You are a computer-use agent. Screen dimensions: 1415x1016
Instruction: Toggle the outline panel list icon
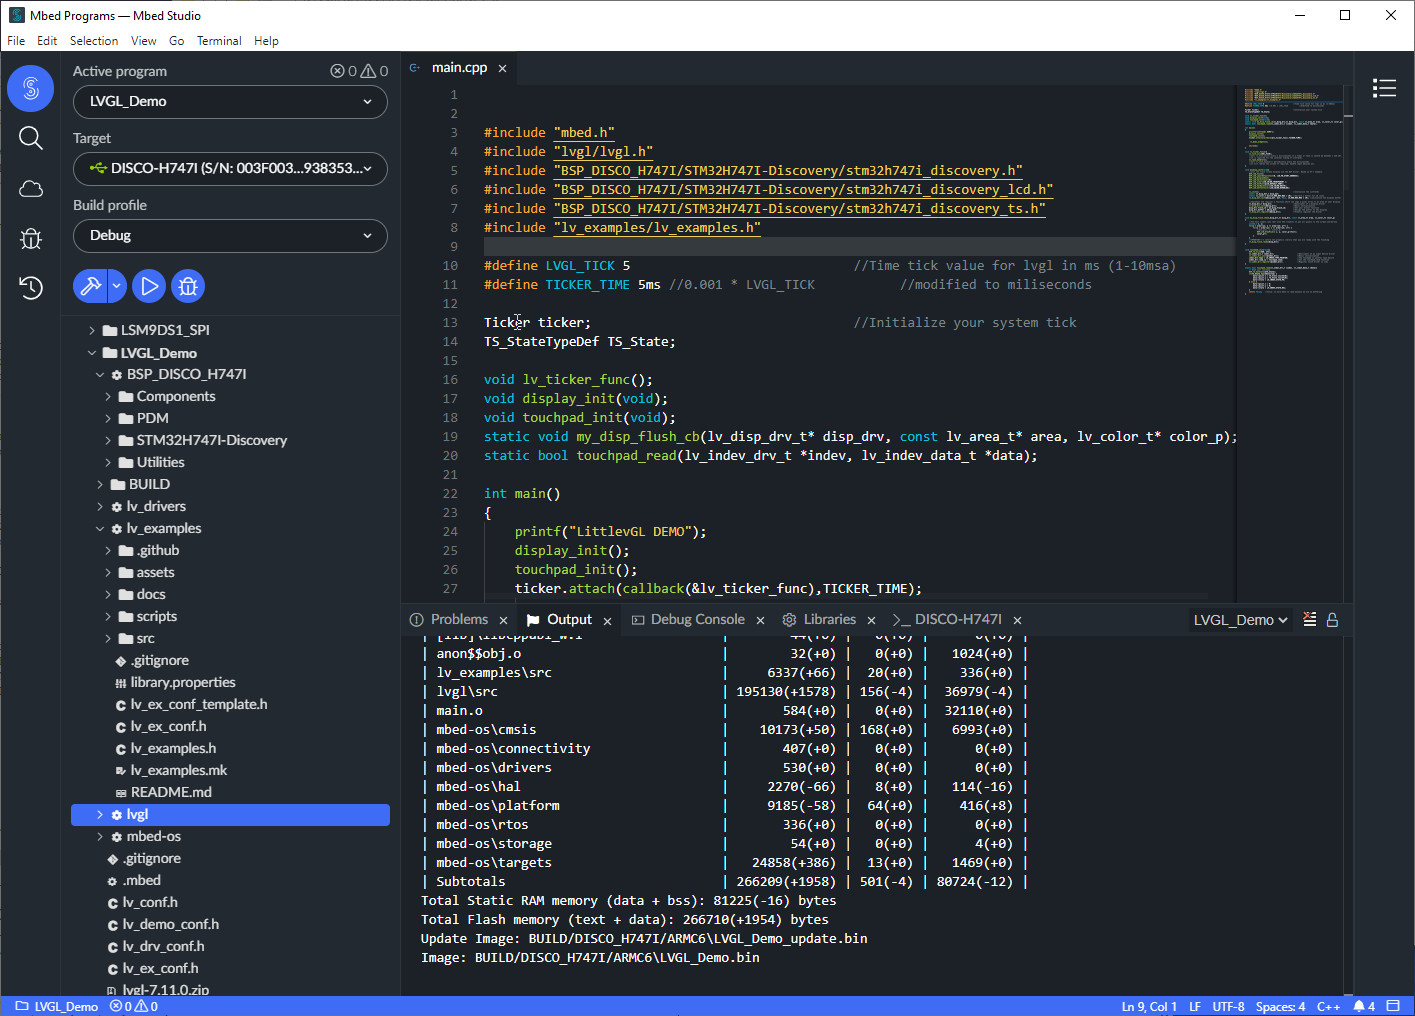pos(1384,88)
